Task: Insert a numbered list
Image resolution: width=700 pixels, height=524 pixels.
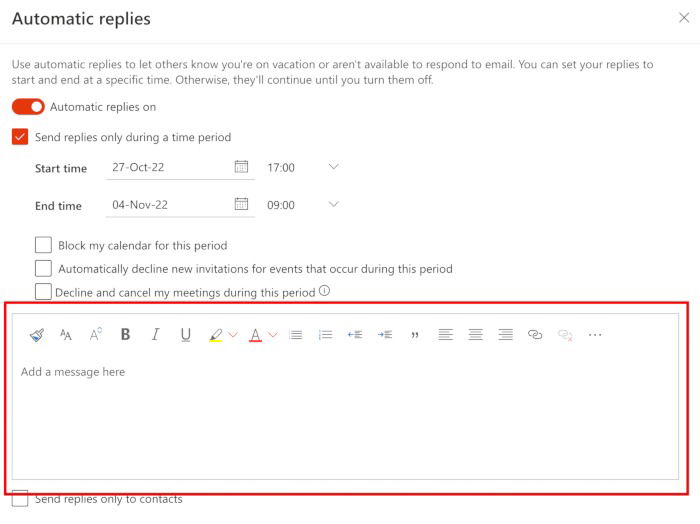Action: click(x=325, y=335)
